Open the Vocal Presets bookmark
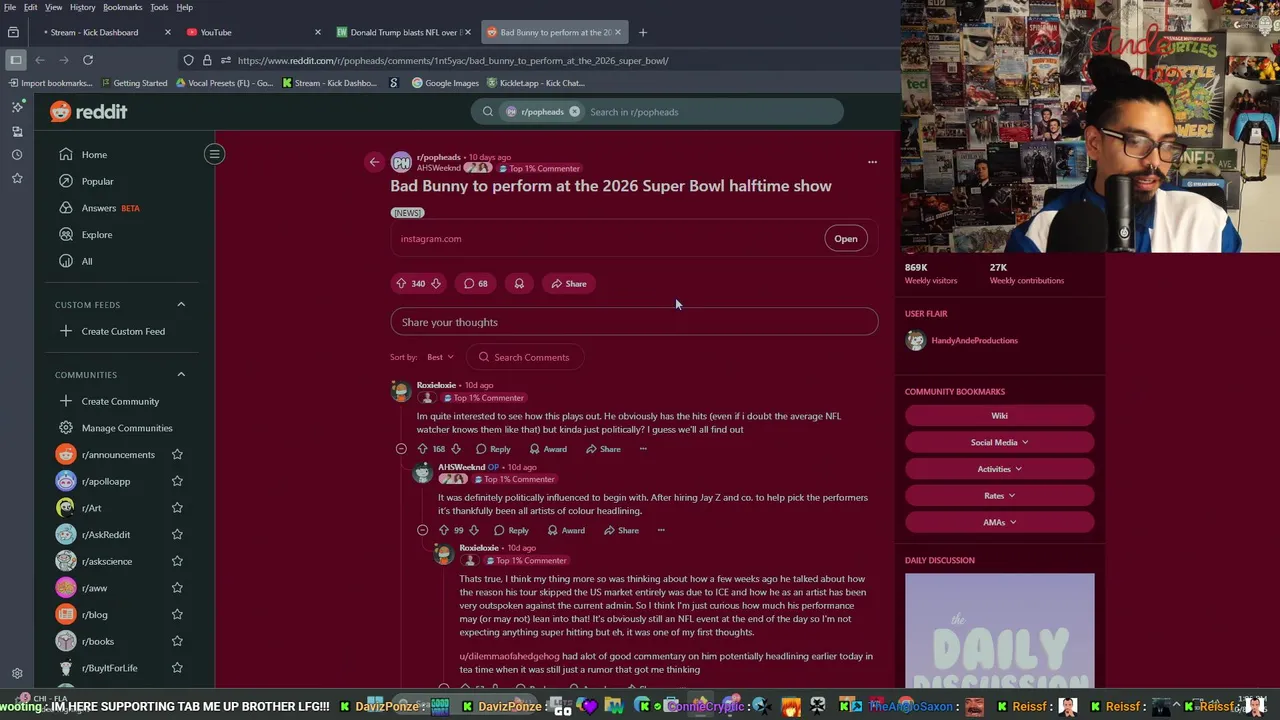 click(x=224, y=83)
